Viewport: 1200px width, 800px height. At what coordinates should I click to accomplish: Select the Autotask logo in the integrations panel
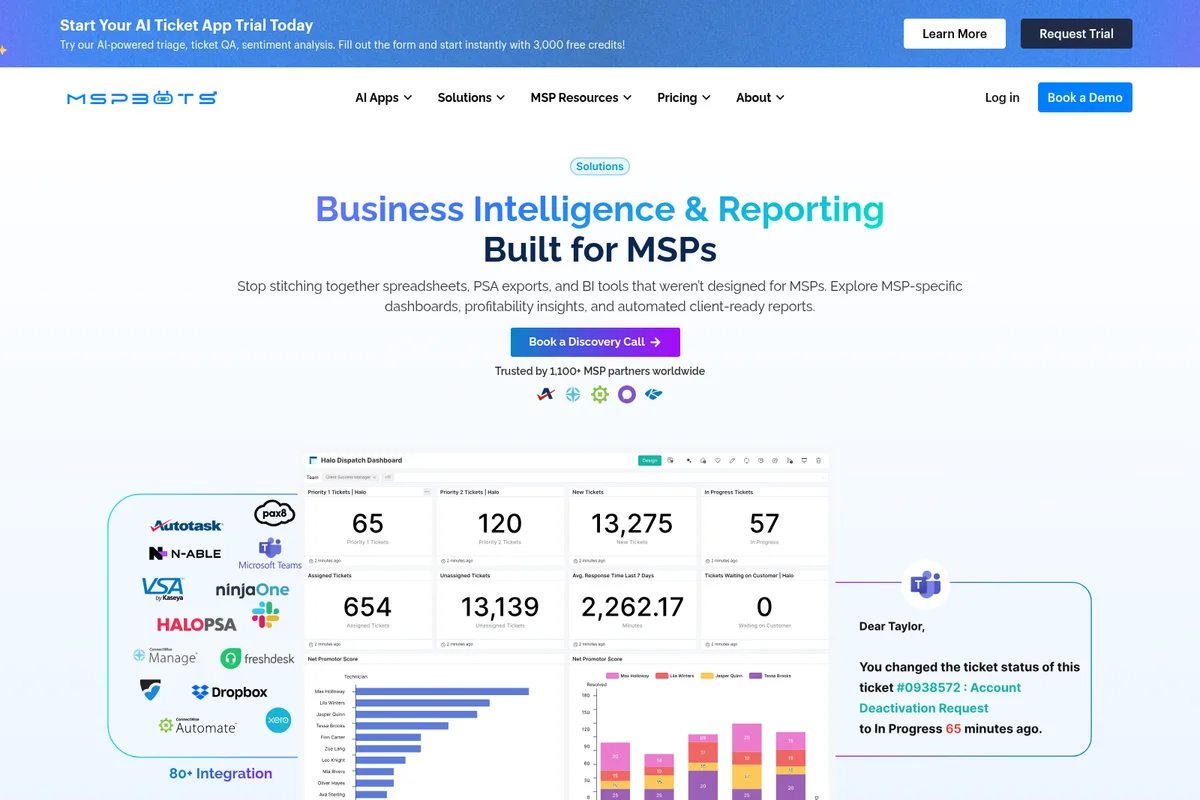[x=187, y=524]
